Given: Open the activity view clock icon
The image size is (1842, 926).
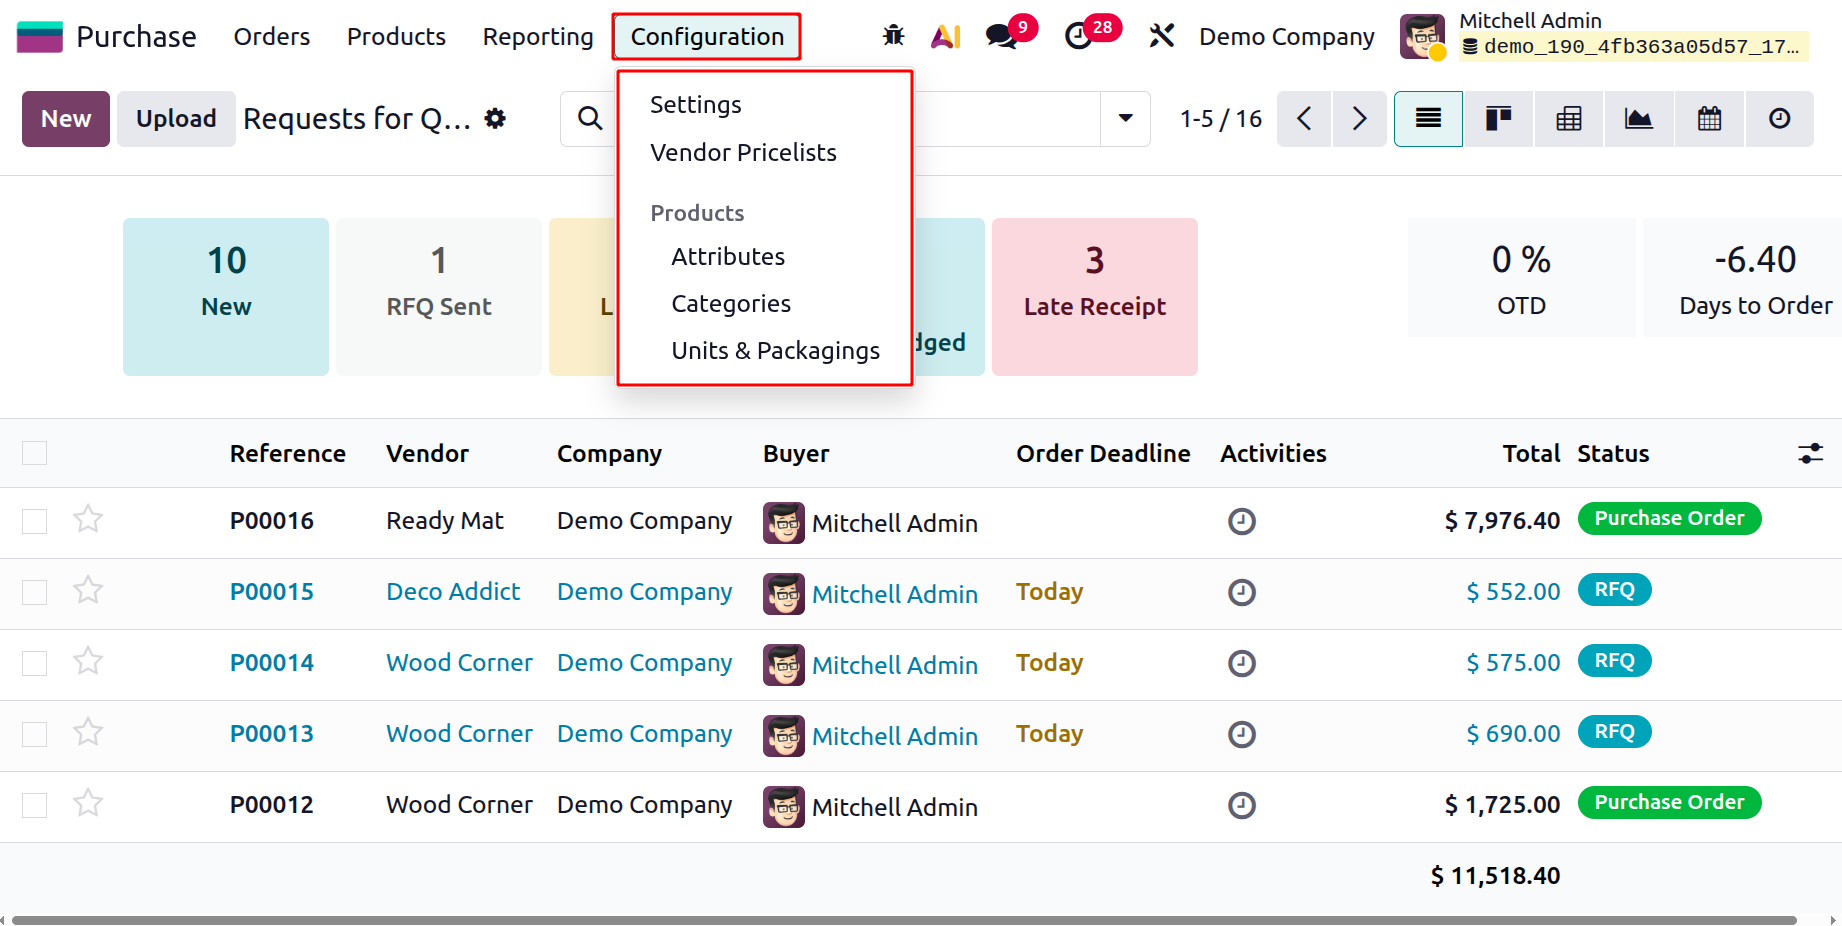Looking at the screenshot, I should coord(1780,119).
